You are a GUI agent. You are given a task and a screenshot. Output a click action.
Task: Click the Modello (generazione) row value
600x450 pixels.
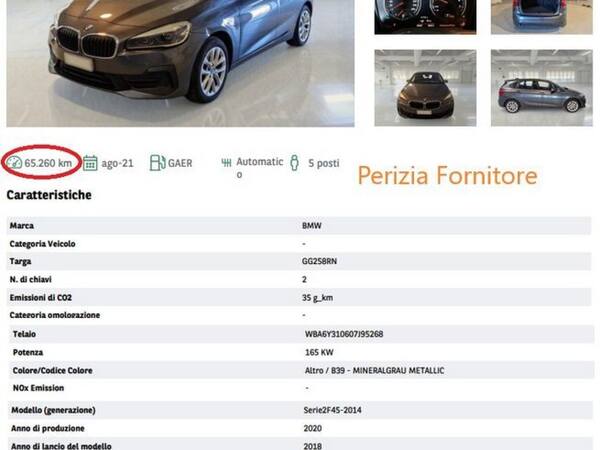coord(333,410)
